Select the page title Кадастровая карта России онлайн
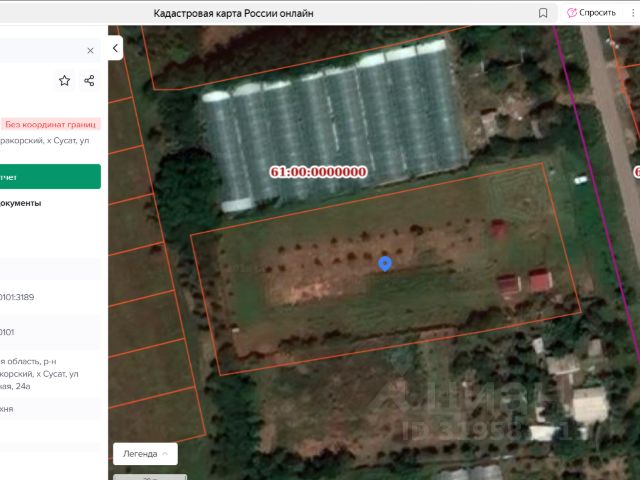640x480 pixels. pos(233,13)
